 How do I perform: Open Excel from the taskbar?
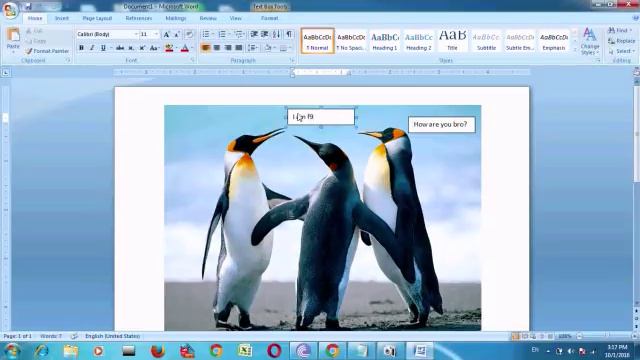(244, 351)
